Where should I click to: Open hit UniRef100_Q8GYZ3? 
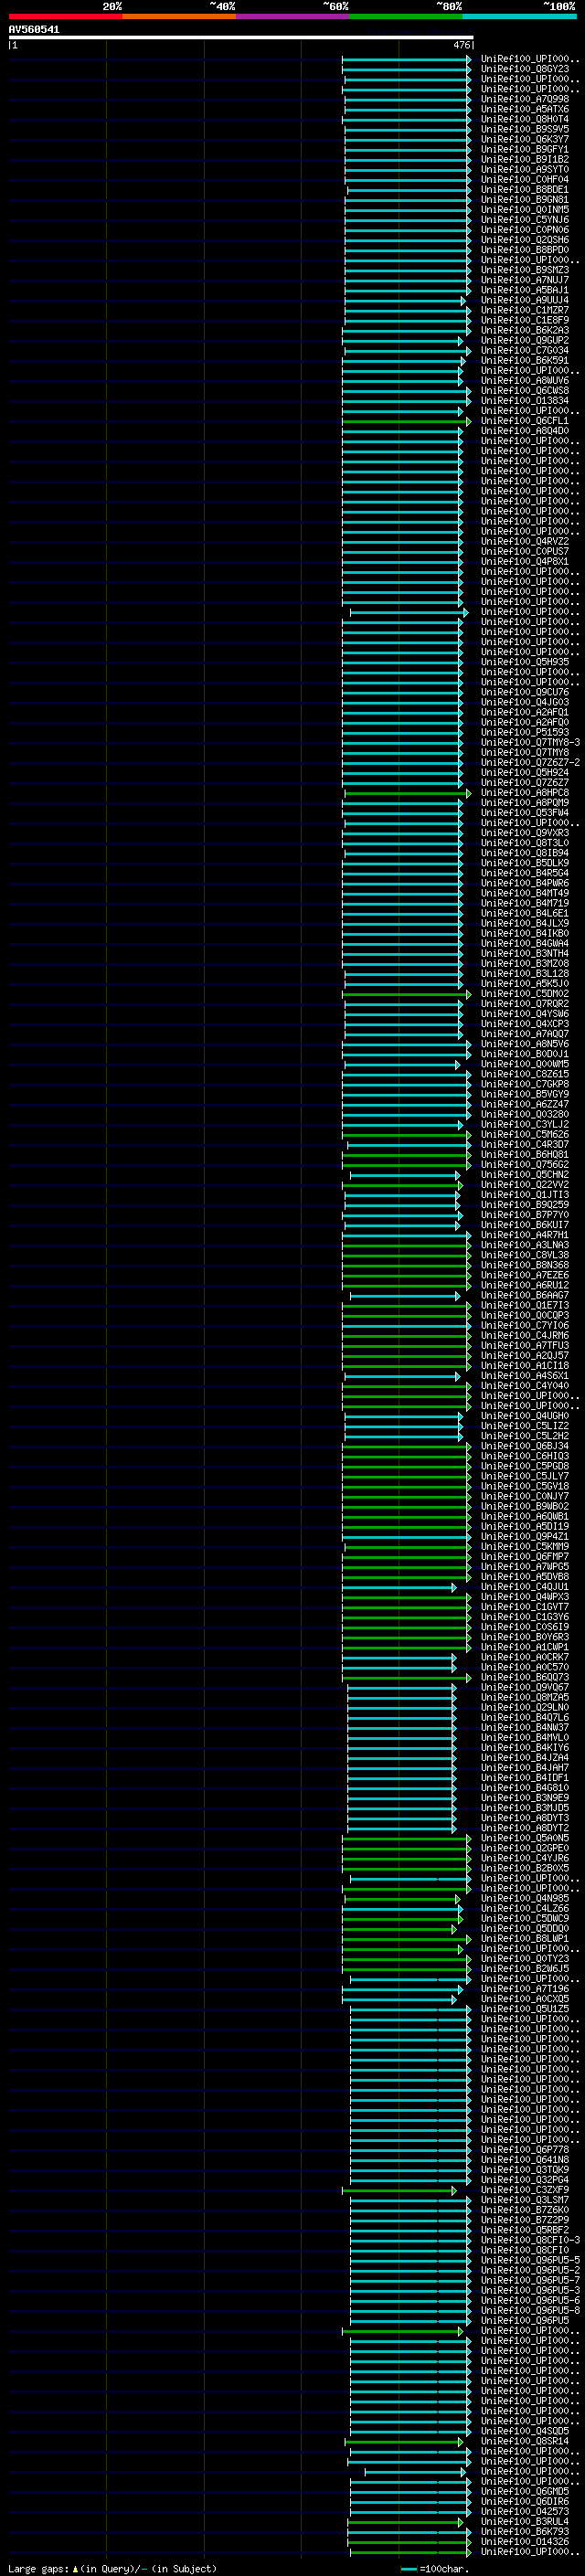525,69
